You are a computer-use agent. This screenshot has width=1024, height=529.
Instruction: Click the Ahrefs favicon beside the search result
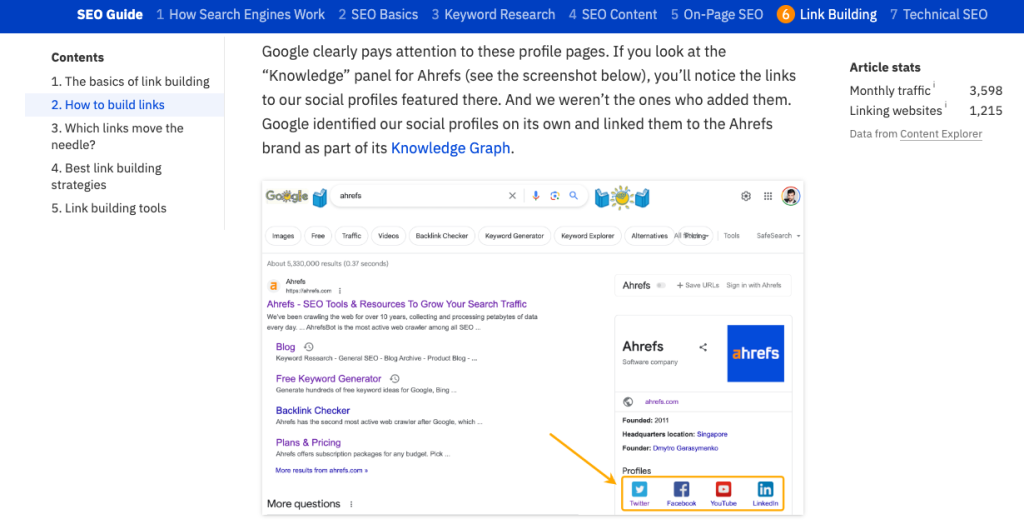point(274,285)
